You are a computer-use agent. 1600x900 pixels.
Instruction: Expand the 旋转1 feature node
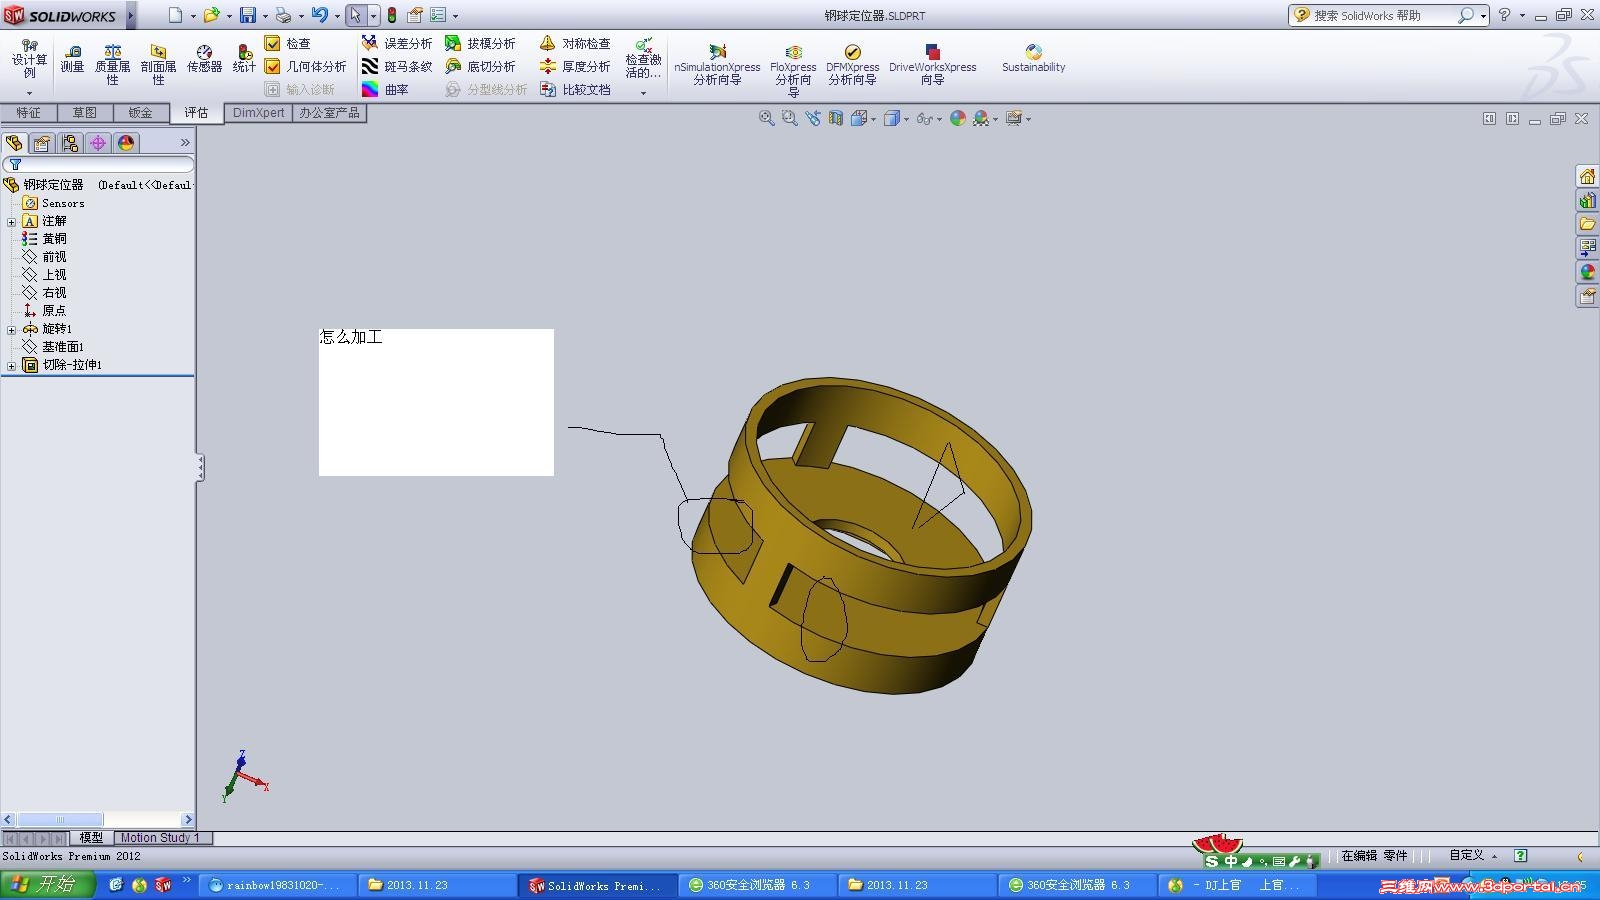pyautogui.click(x=11, y=330)
